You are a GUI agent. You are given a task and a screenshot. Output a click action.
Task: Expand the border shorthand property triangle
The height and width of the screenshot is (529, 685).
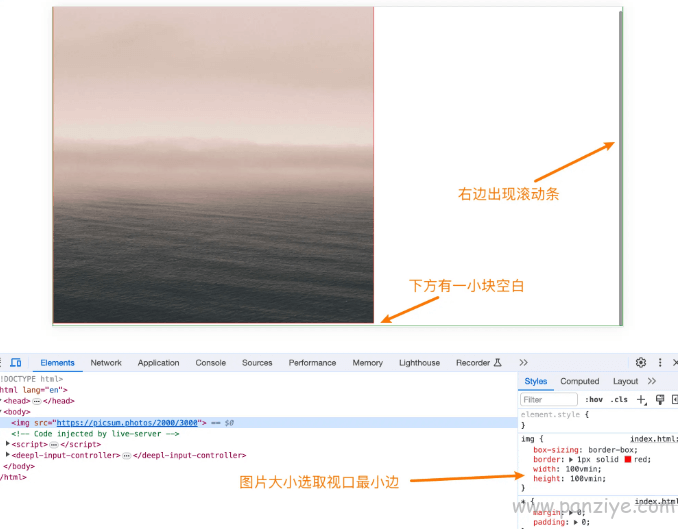pyautogui.click(x=571, y=459)
